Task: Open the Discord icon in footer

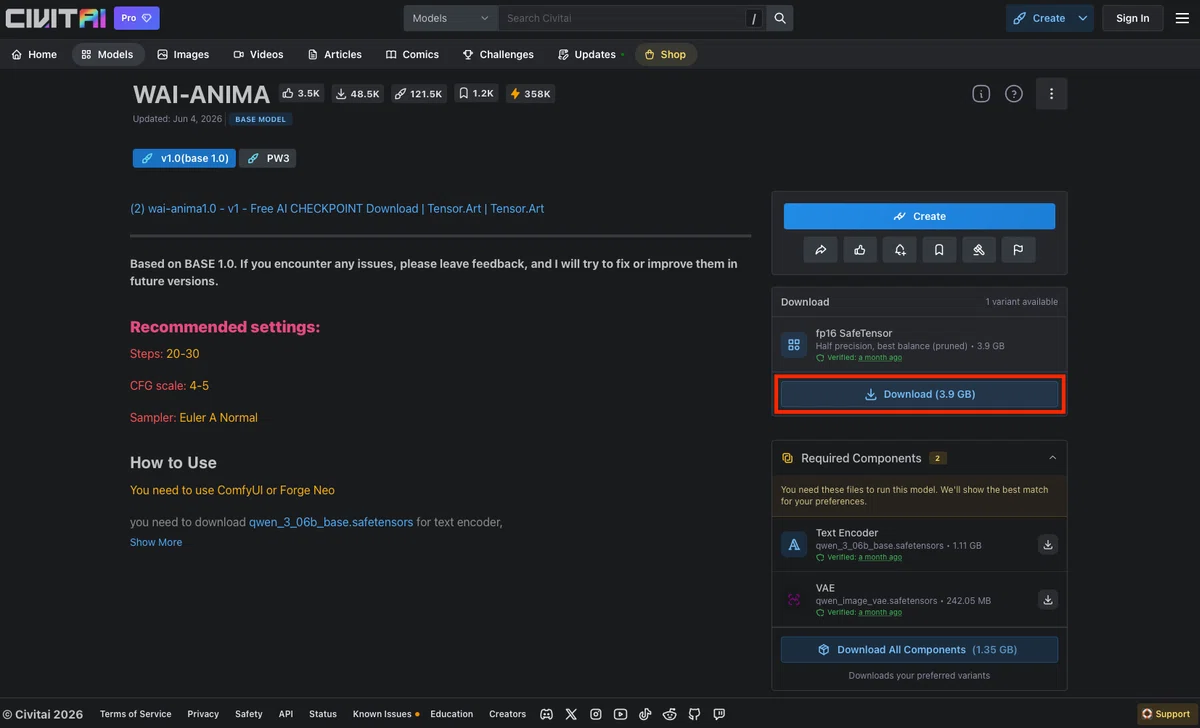Action: click(x=546, y=714)
